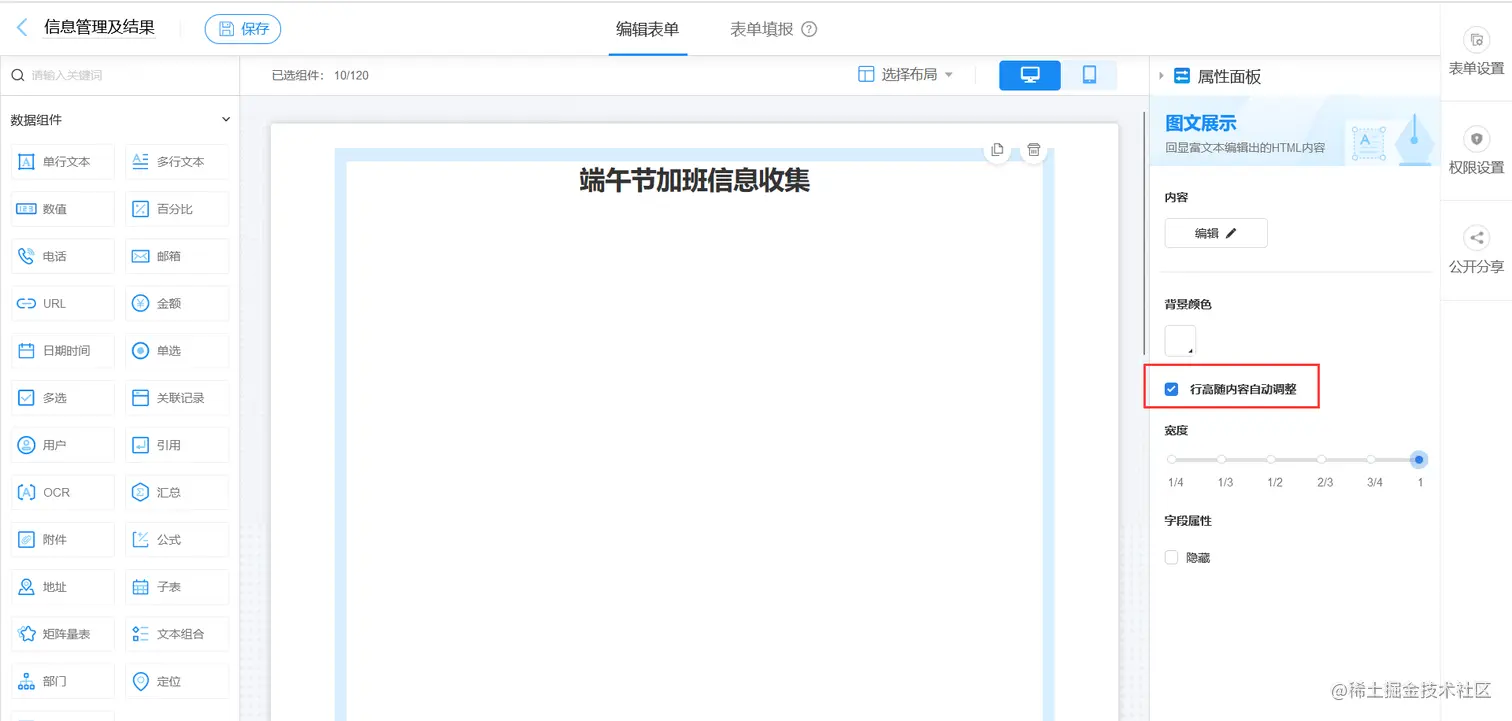Enable the 隐藏 hide field option
This screenshot has height=721, width=1512.
coord(1170,557)
